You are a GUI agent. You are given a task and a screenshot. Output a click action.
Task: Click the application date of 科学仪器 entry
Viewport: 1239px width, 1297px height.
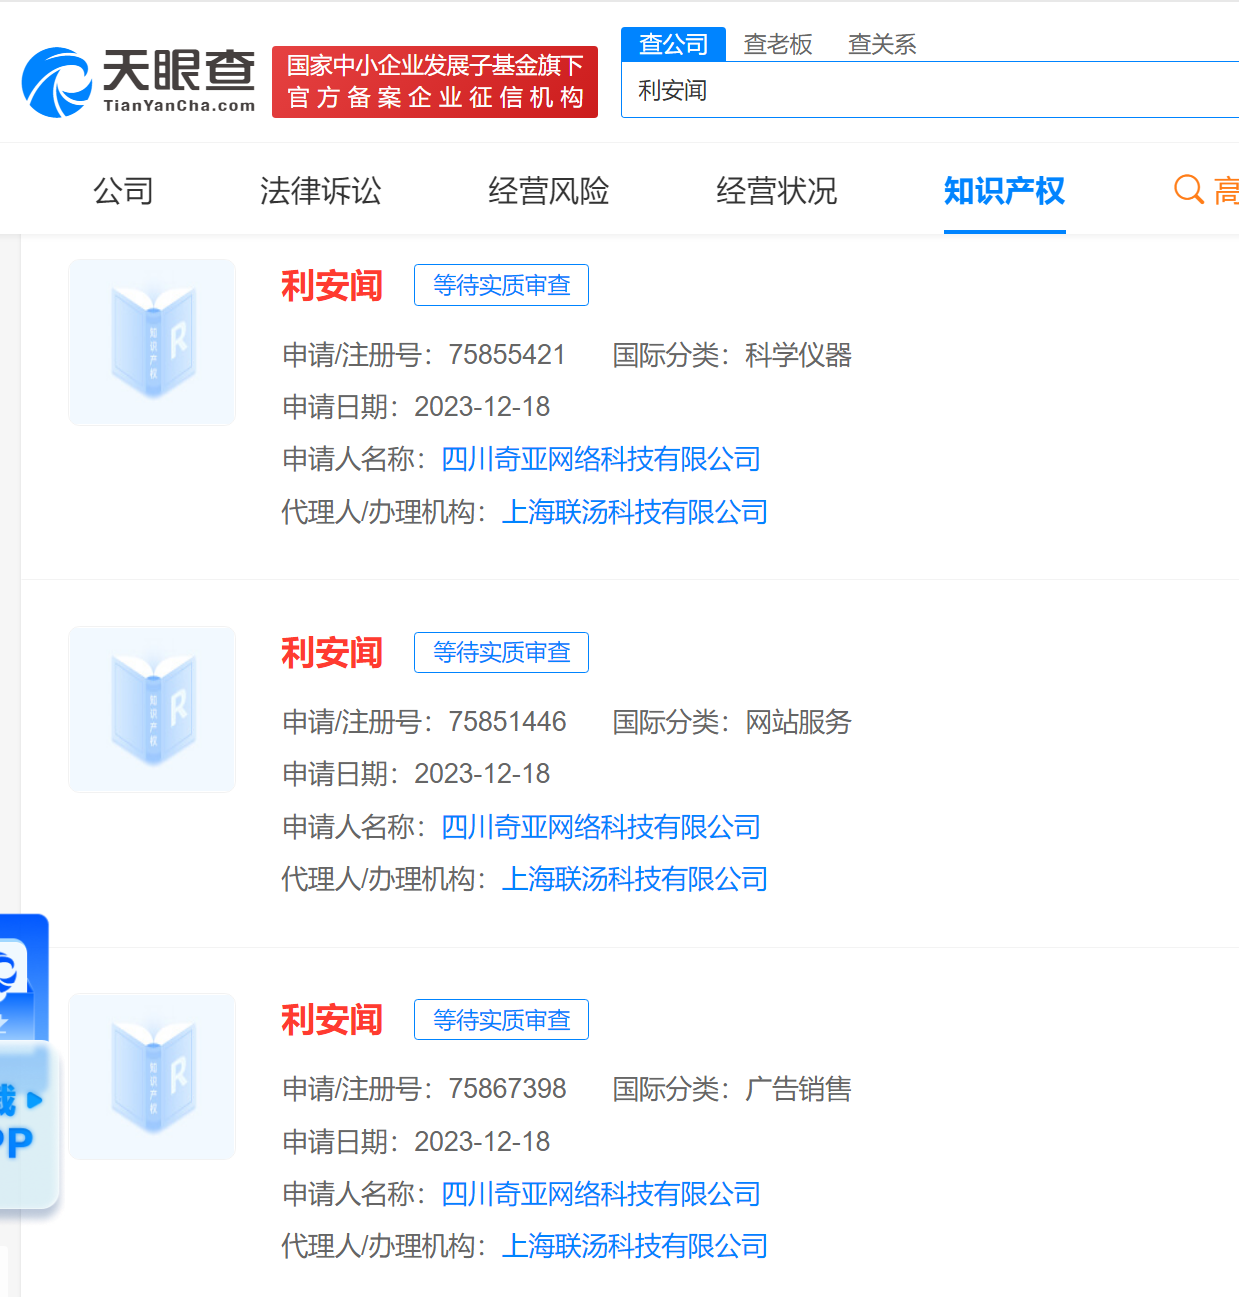tap(482, 407)
